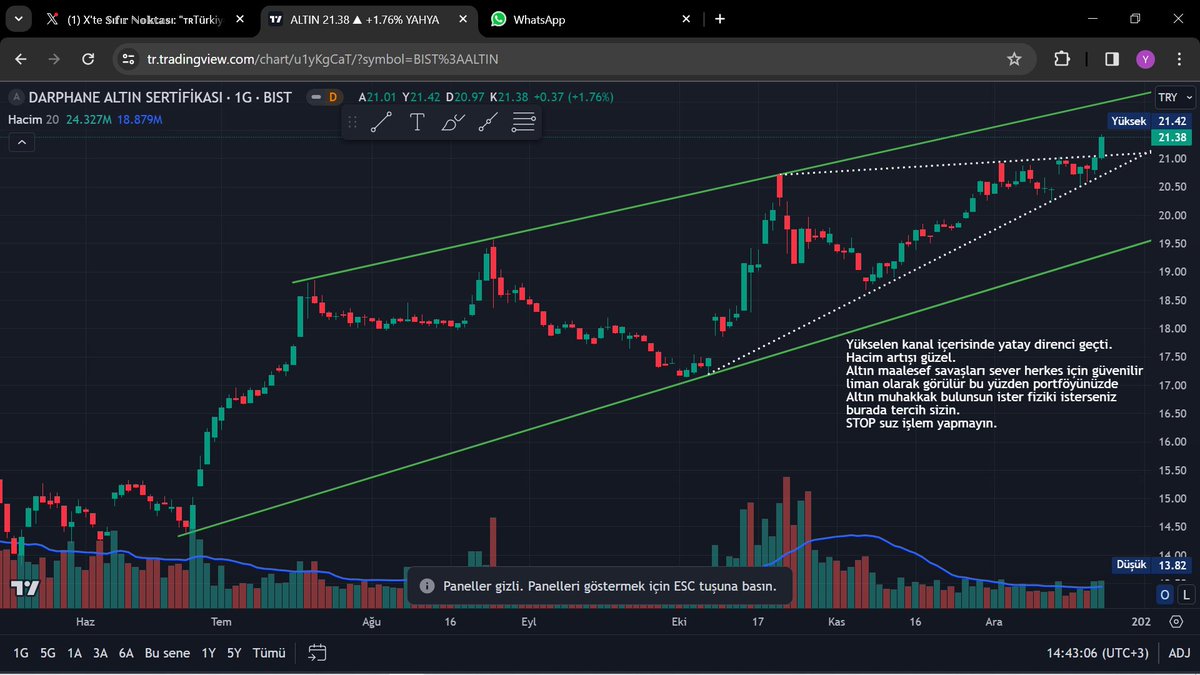Collapse the indicator legend chevron
This screenshot has height=675, width=1200.
pyautogui.click(x=20, y=142)
